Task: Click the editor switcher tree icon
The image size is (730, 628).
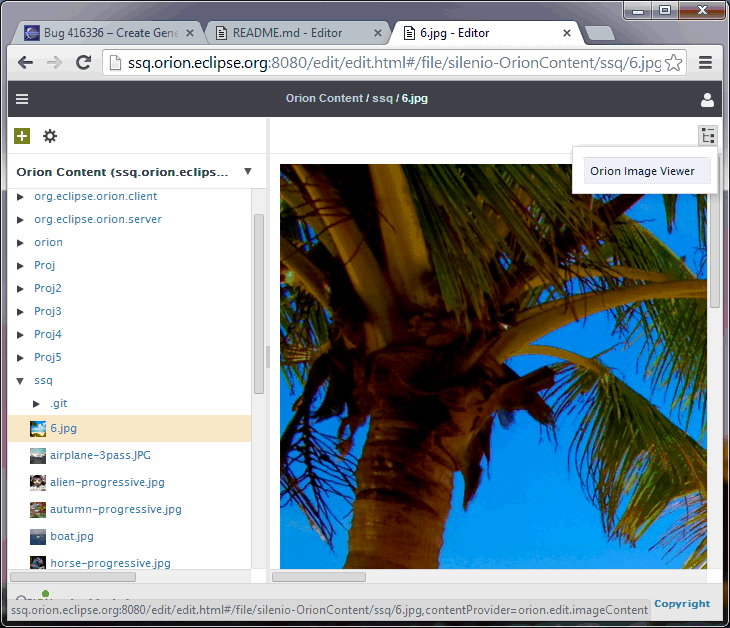Action: pyautogui.click(x=708, y=136)
